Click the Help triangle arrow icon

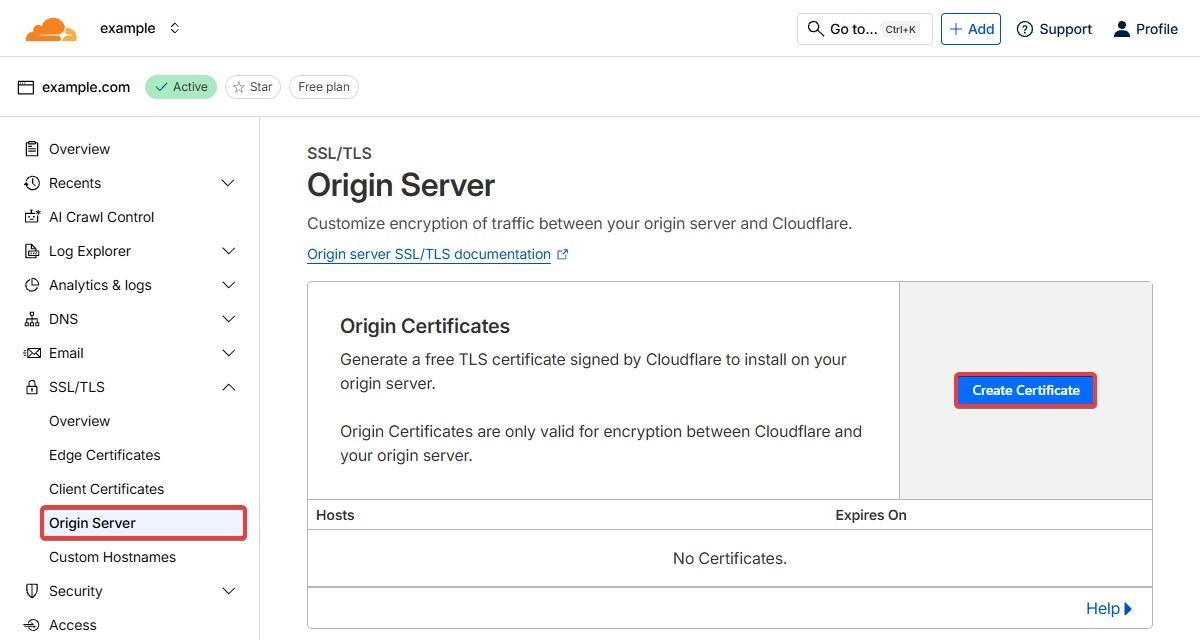click(x=1128, y=609)
